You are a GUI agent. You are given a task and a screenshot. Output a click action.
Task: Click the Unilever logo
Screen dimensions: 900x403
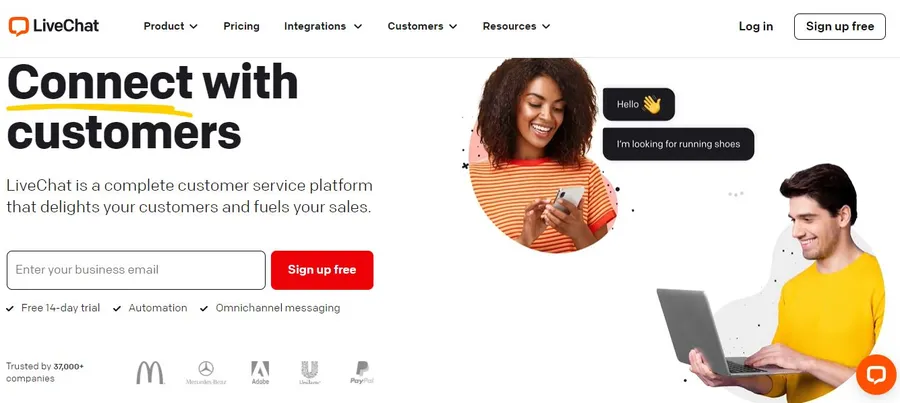310,373
